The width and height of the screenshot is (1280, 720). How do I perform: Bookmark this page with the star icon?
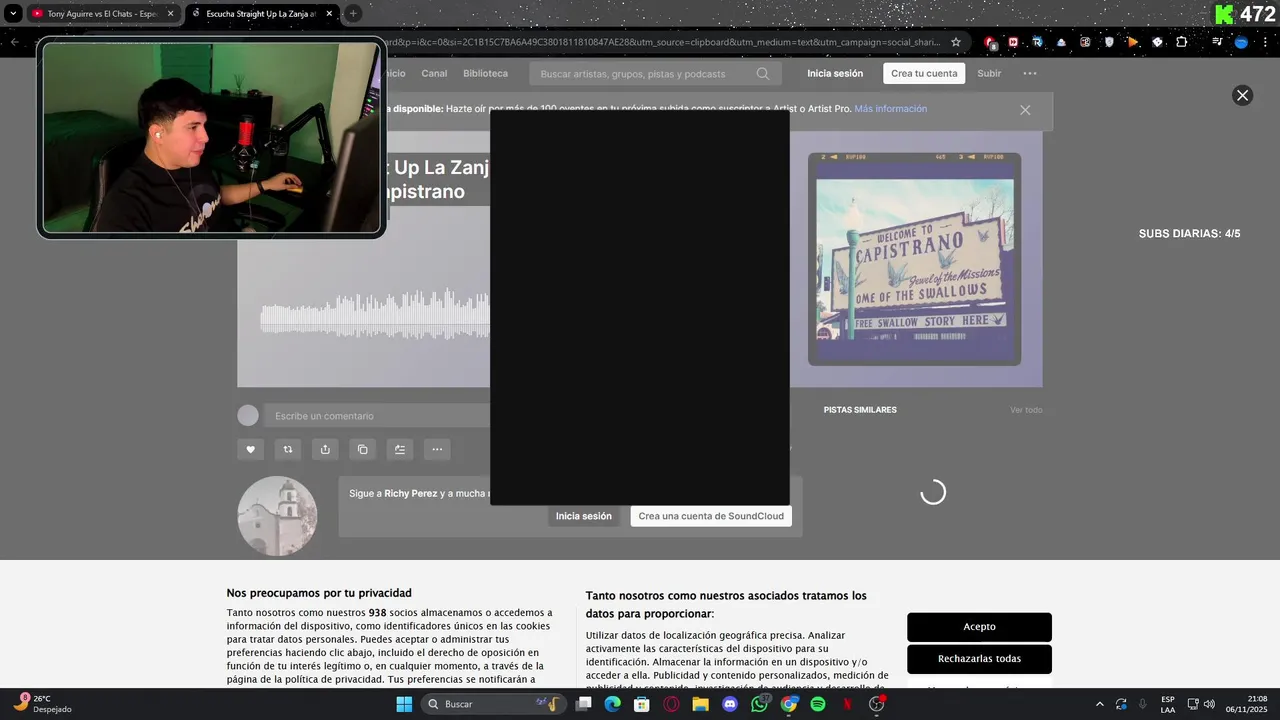click(956, 42)
